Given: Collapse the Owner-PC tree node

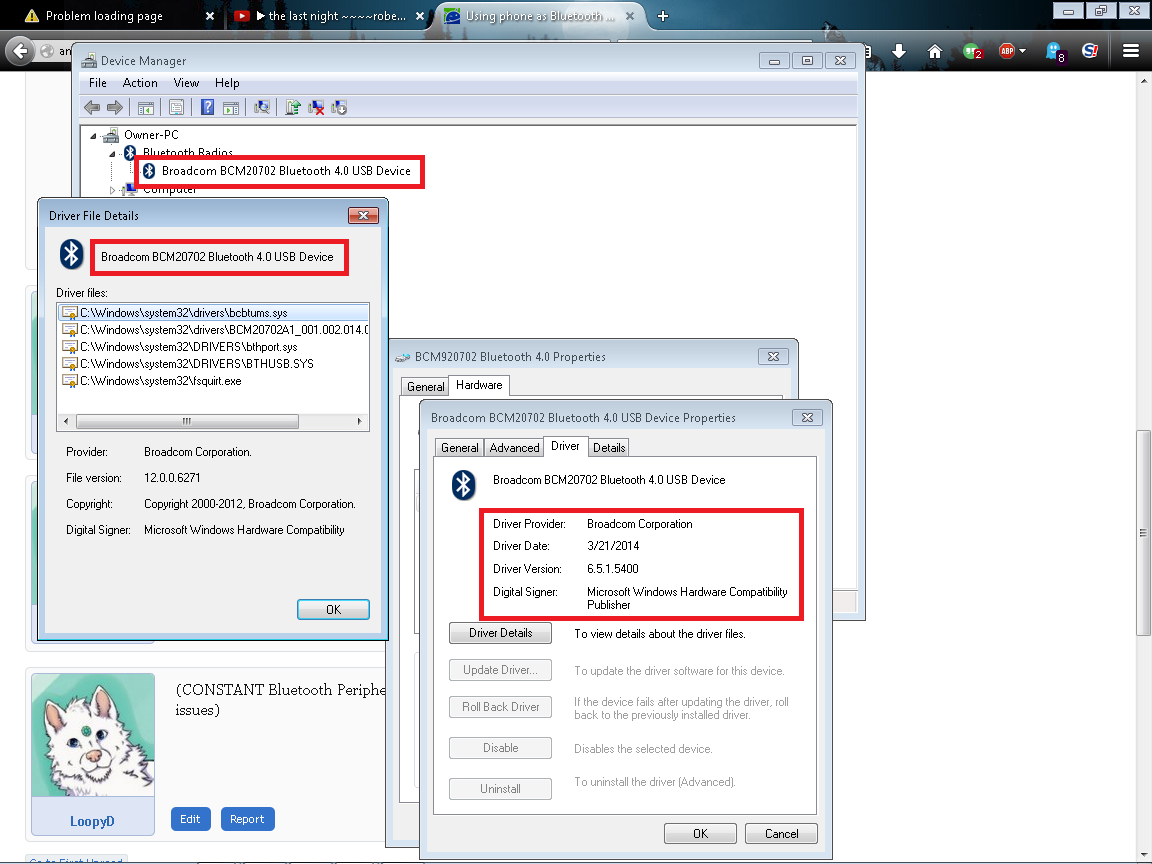Looking at the screenshot, I should 94,136.
